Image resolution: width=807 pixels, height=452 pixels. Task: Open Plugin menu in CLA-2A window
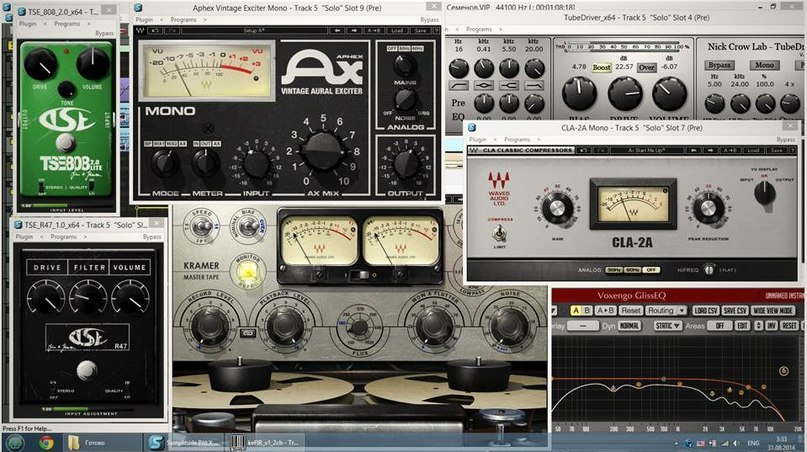(477, 140)
